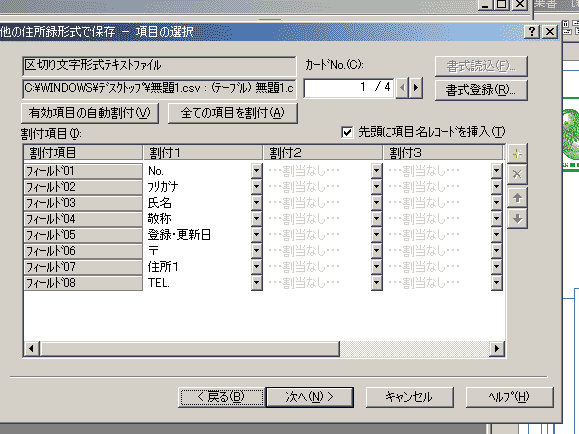Go to previous card number arrow

click(x=402, y=88)
